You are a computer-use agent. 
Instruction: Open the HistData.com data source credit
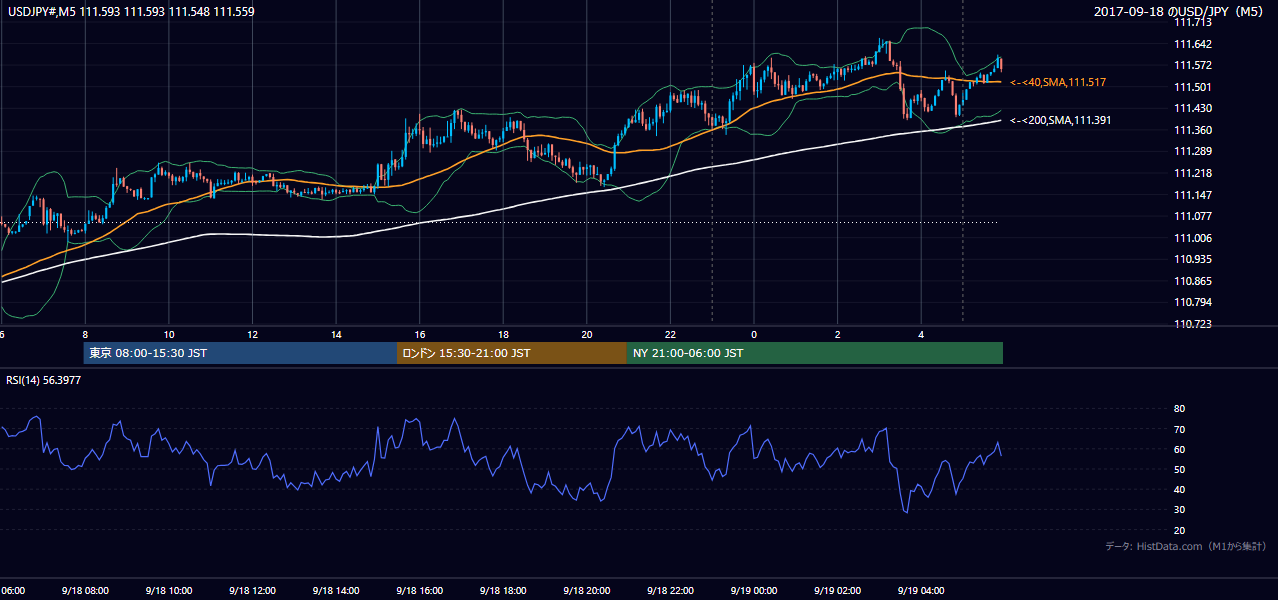click(x=1186, y=546)
